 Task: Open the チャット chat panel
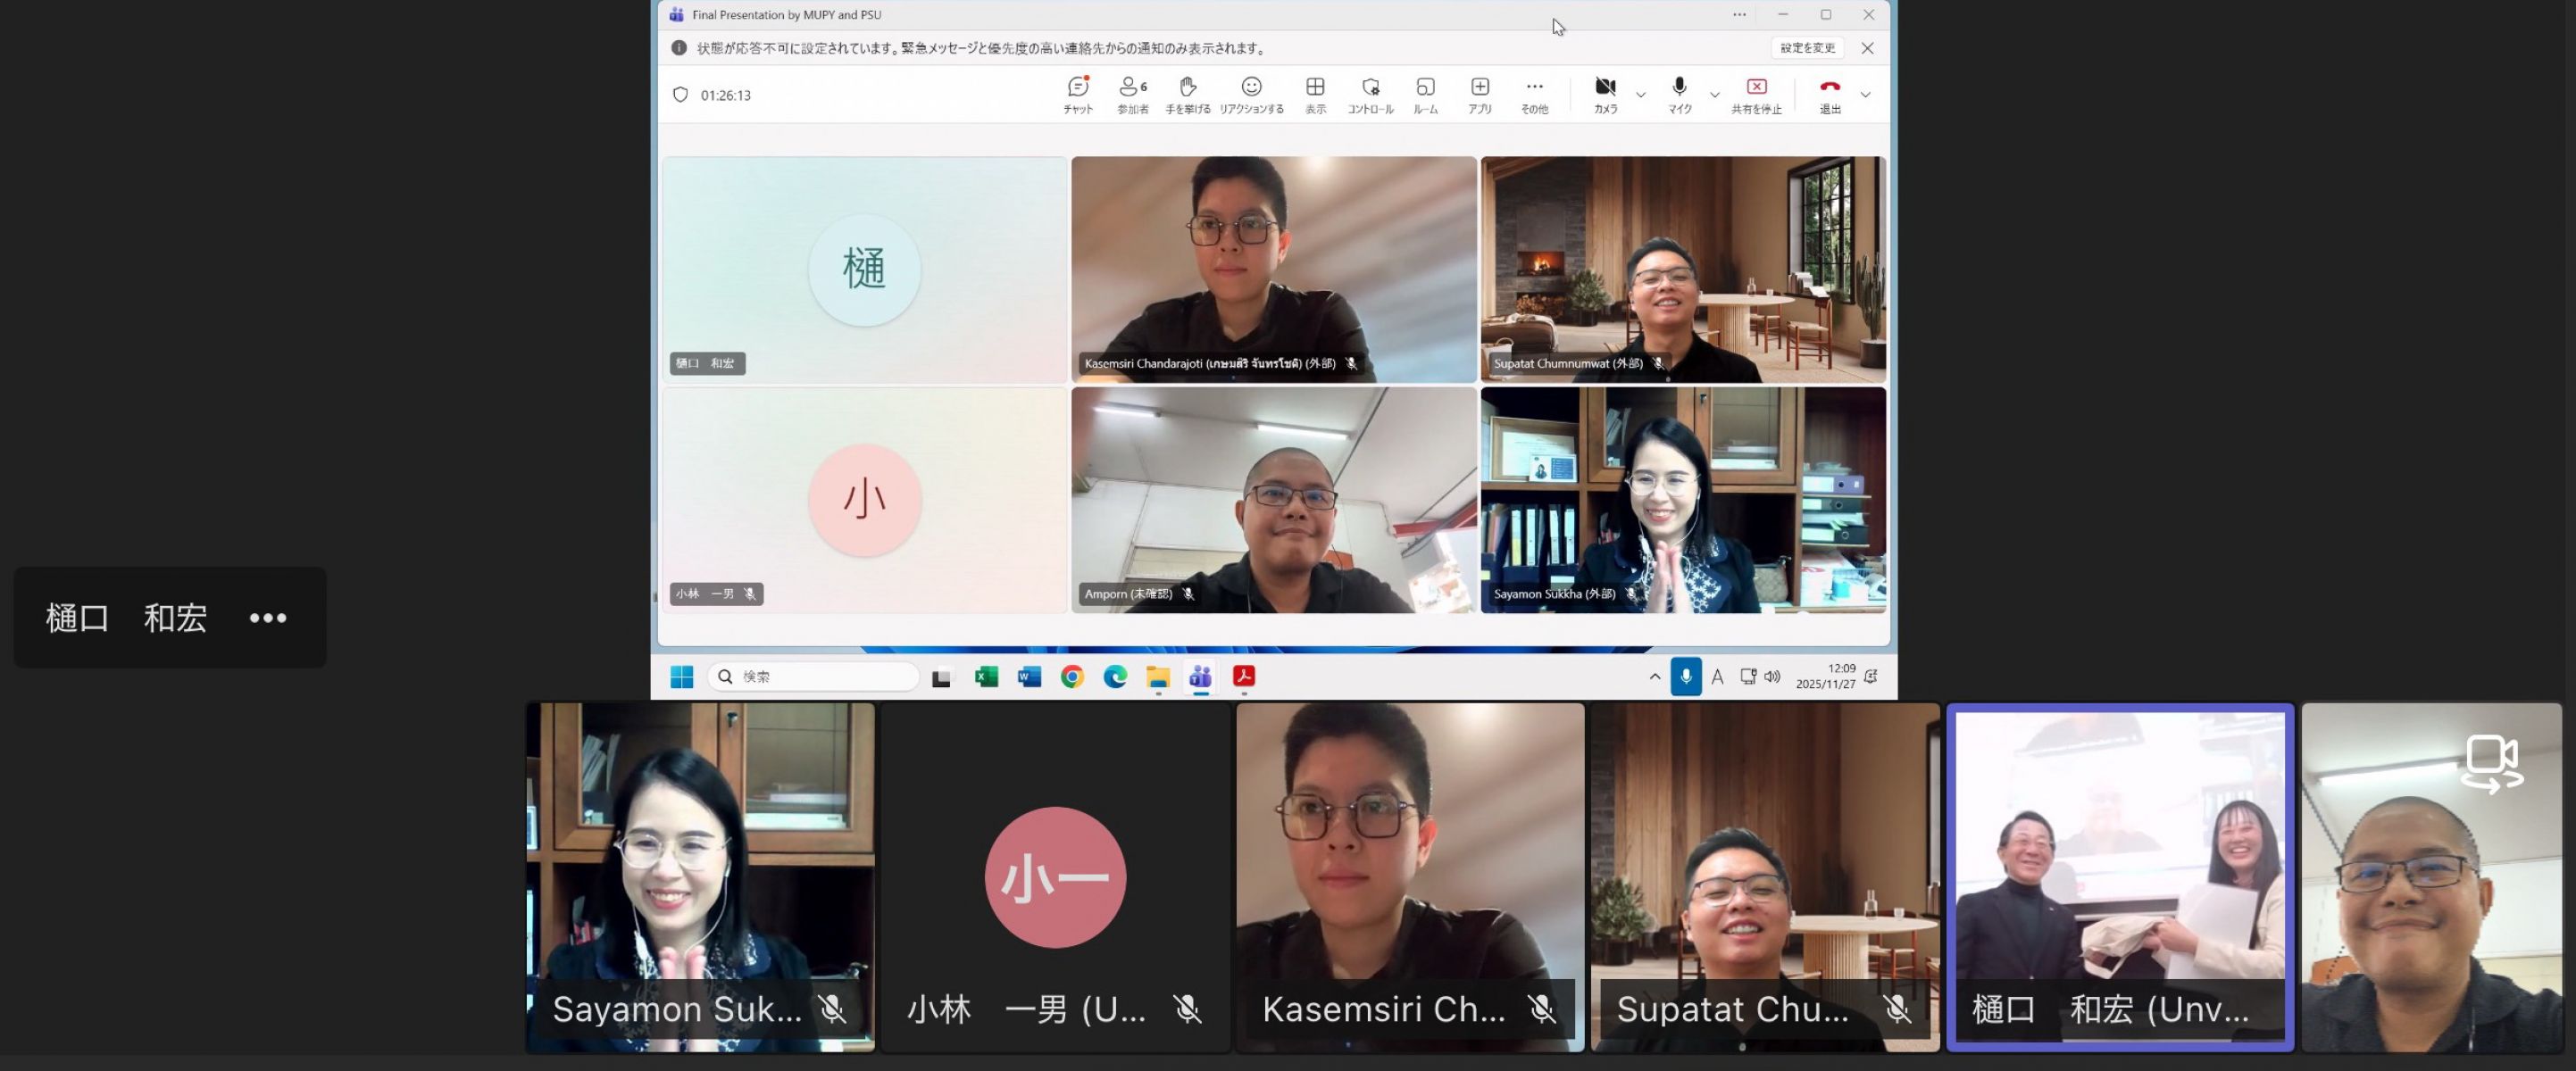pos(1078,95)
